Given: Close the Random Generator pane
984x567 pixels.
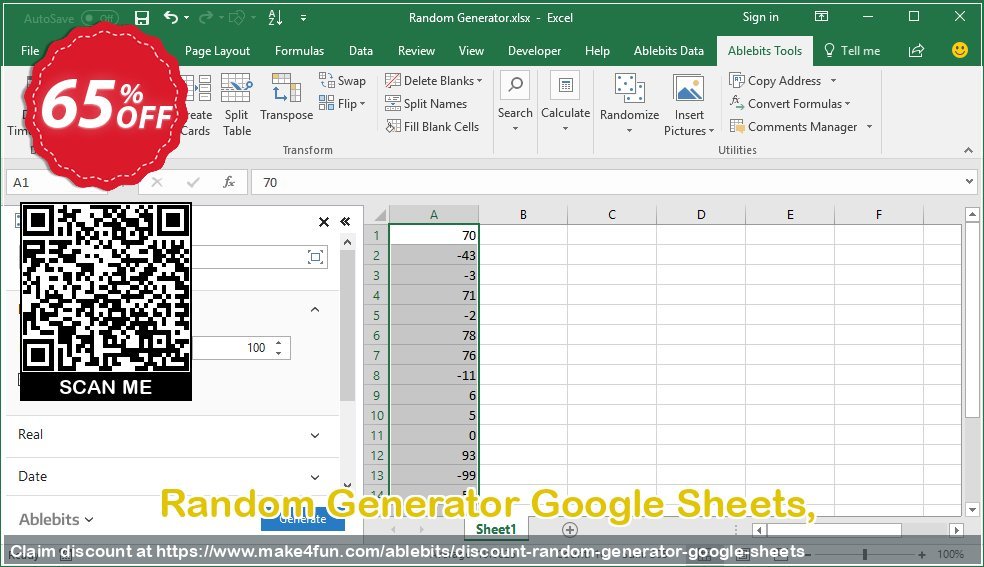Looking at the screenshot, I should (324, 221).
